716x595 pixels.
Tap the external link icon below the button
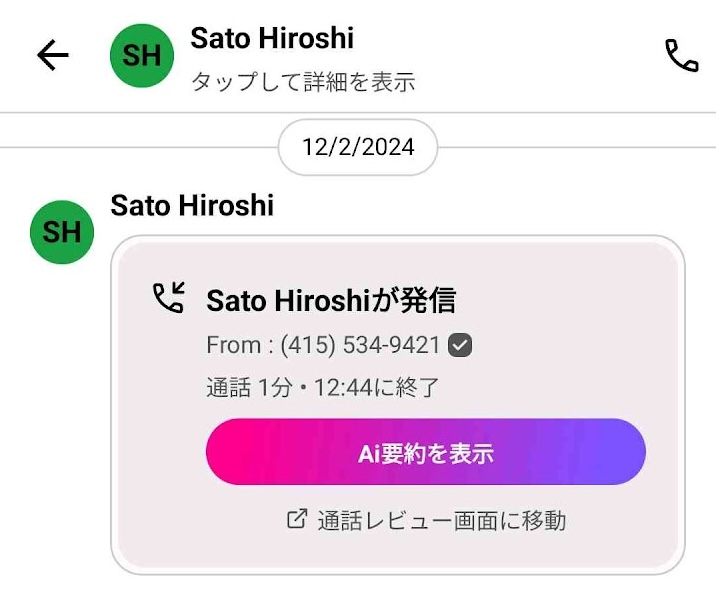point(297,519)
